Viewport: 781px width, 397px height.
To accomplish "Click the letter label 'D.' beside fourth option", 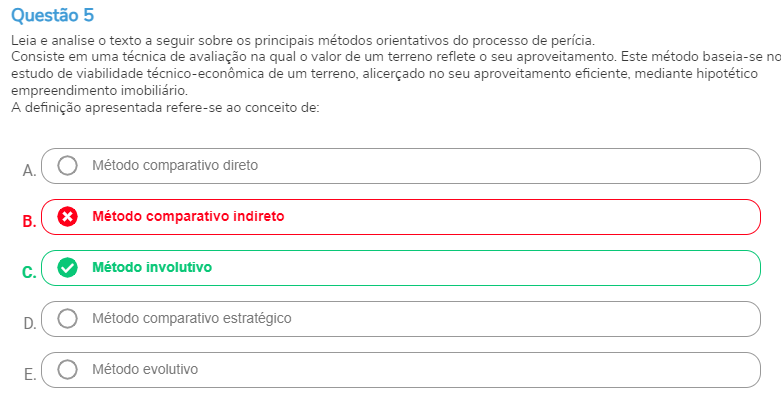I will [x=30, y=324].
